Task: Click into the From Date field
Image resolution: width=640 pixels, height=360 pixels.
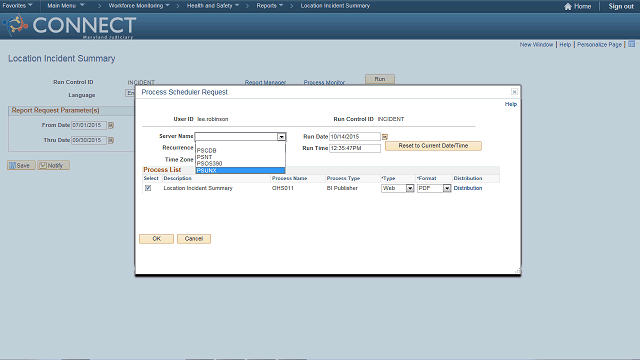Action: click(x=89, y=125)
